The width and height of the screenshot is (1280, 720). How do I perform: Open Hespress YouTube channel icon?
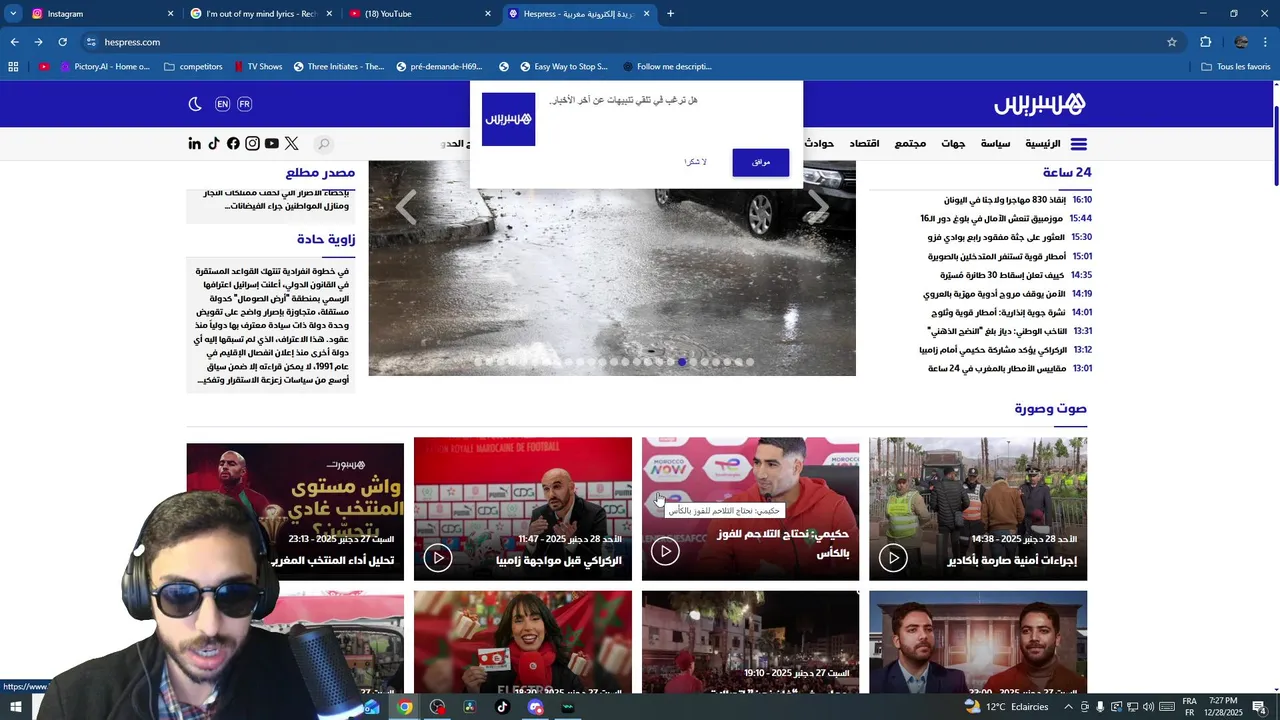[x=271, y=144]
